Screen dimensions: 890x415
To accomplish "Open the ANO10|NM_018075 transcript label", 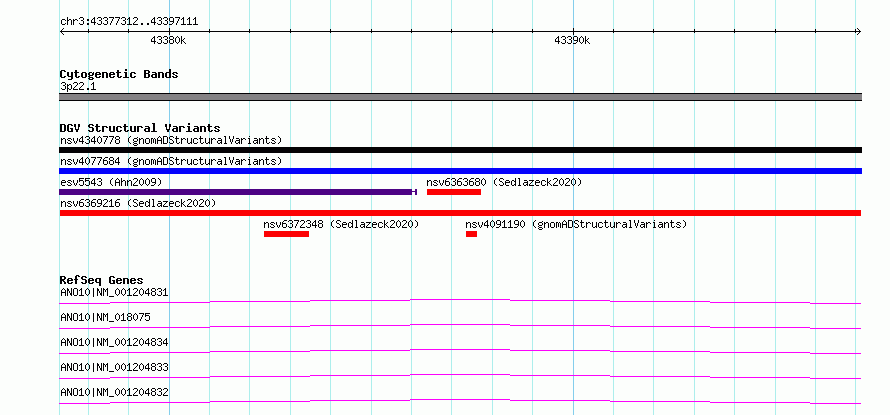I will 105,318.
